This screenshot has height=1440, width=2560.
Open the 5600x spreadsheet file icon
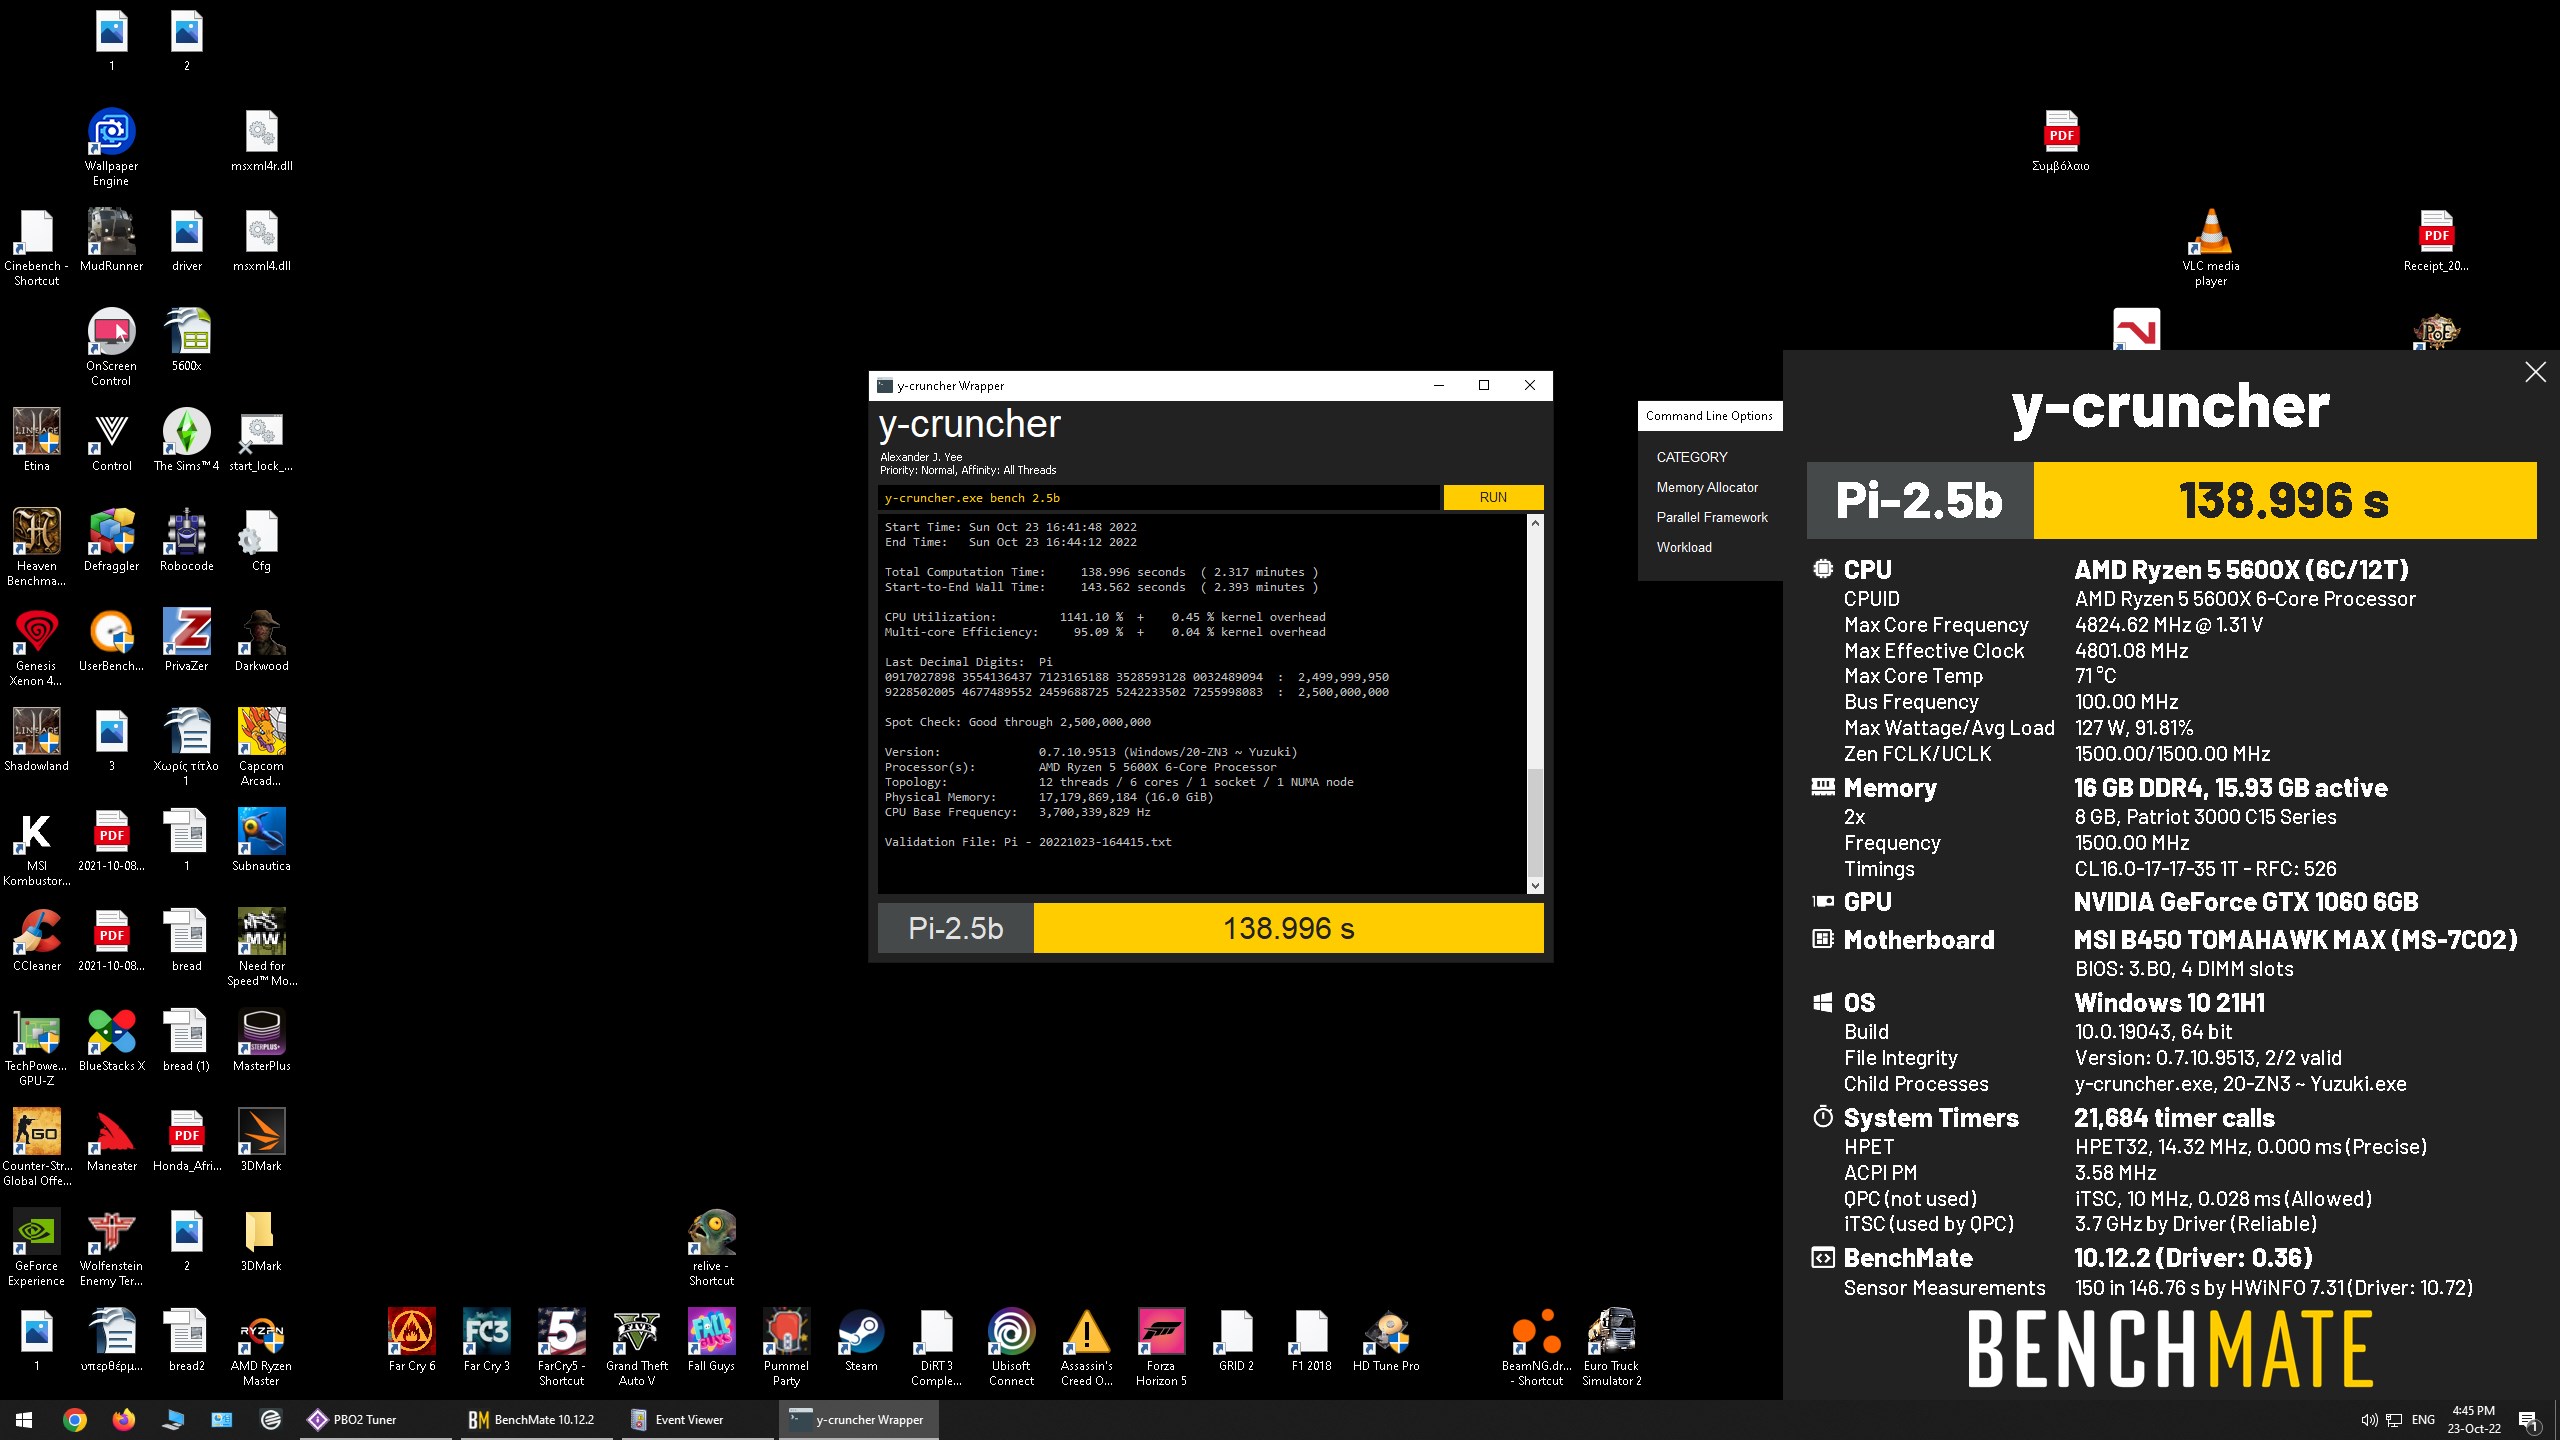click(186, 340)
